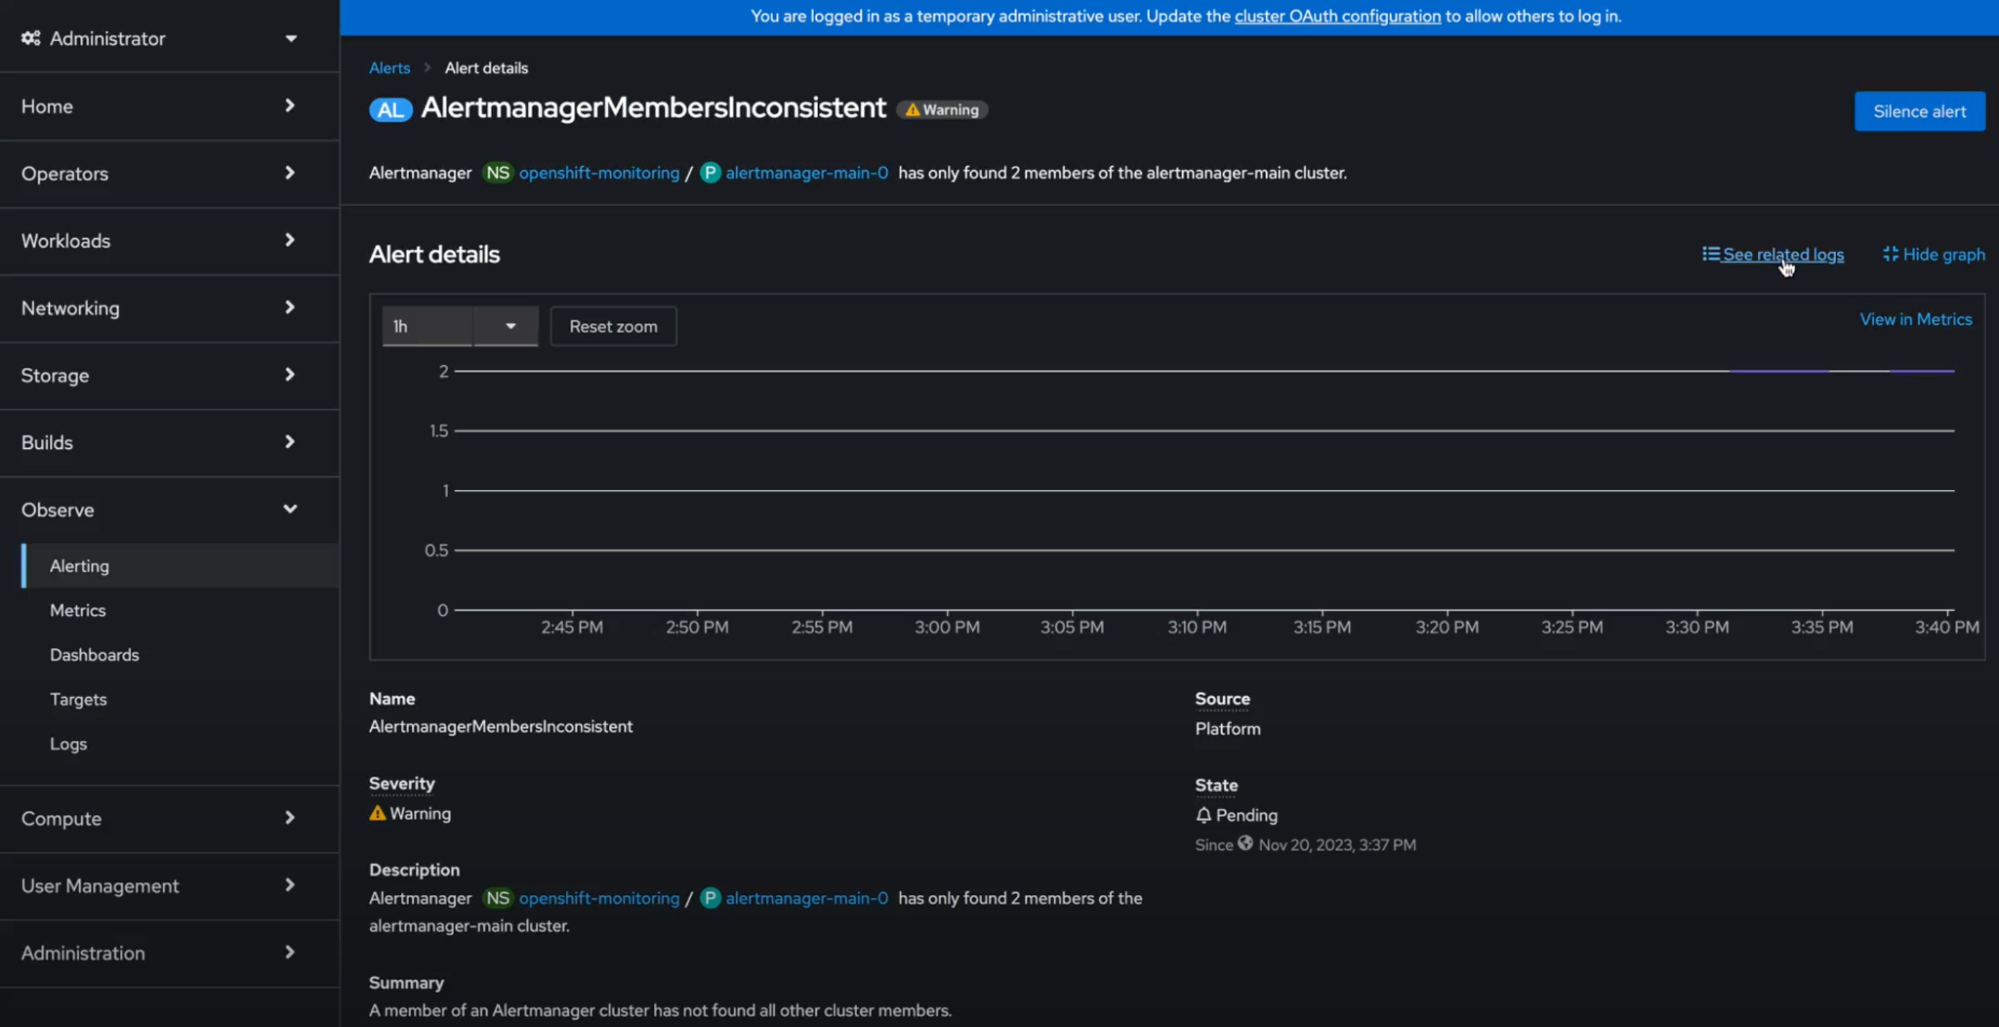Click the P pod badge in header
1999x1027 pixels.
pyautogui.click(x=710, y=173)
